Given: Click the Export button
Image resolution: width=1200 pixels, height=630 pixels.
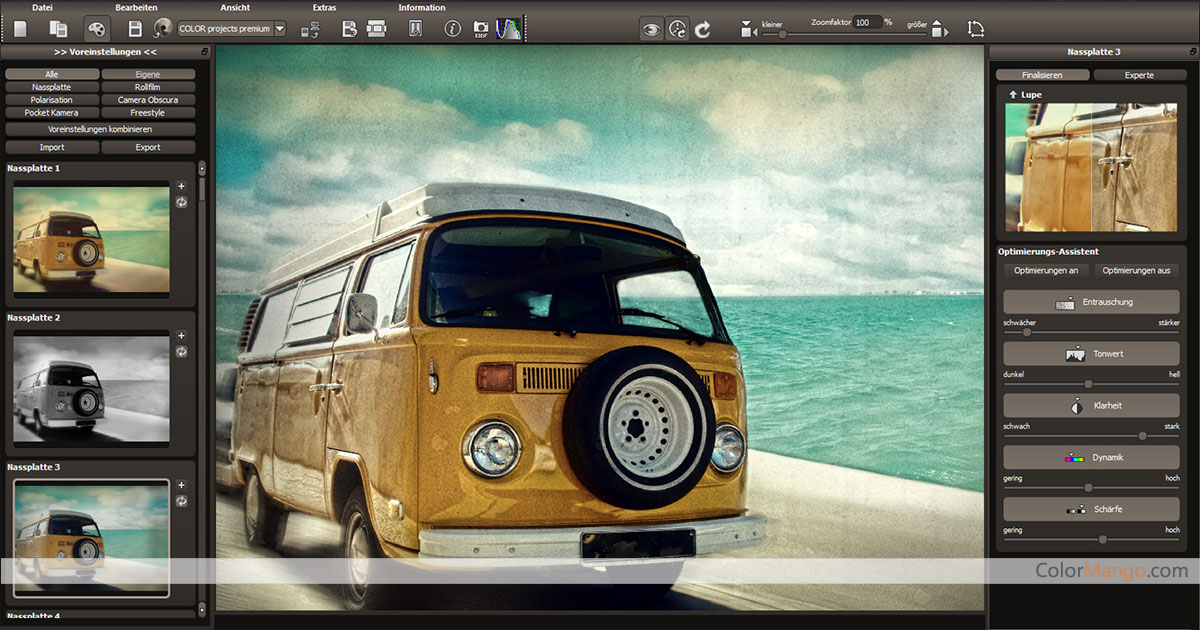Looking at the screenshot, I should (148, 147).
